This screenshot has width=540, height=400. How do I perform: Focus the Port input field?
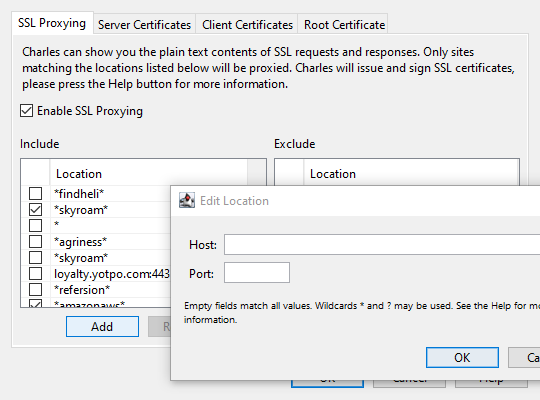(x=257, y=273)
